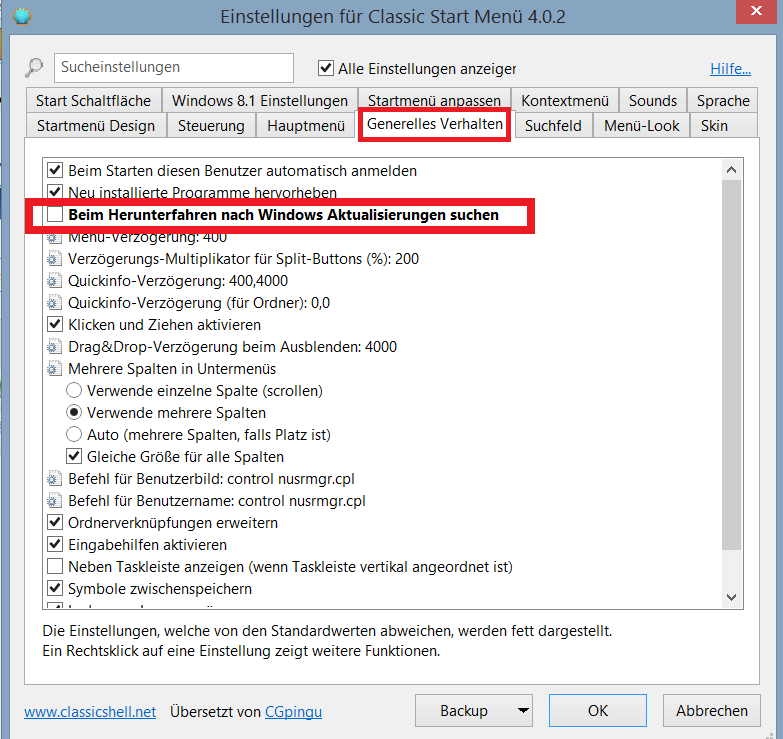Select the Generelles Verhalten tab
The image size is (783, 739).
[434, 124]
